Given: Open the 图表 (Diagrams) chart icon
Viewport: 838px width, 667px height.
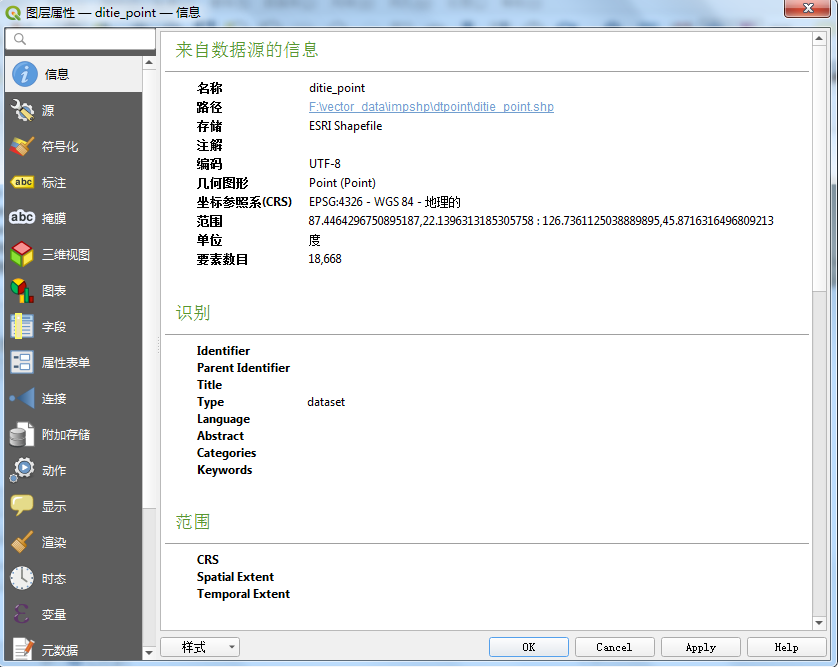Looking at the screenshot, I should tap(22, 290).
